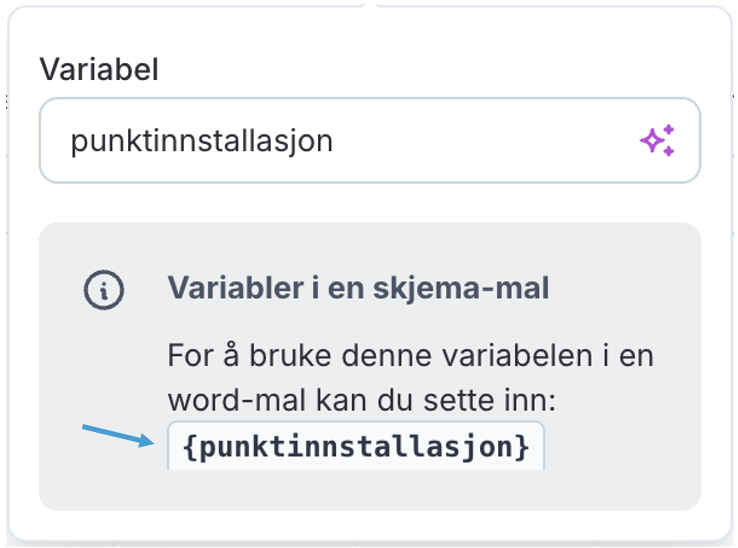
Task: Click the word punktinnstallasjon inside the input
Action: pyautogui.click(x=201, y=141)
